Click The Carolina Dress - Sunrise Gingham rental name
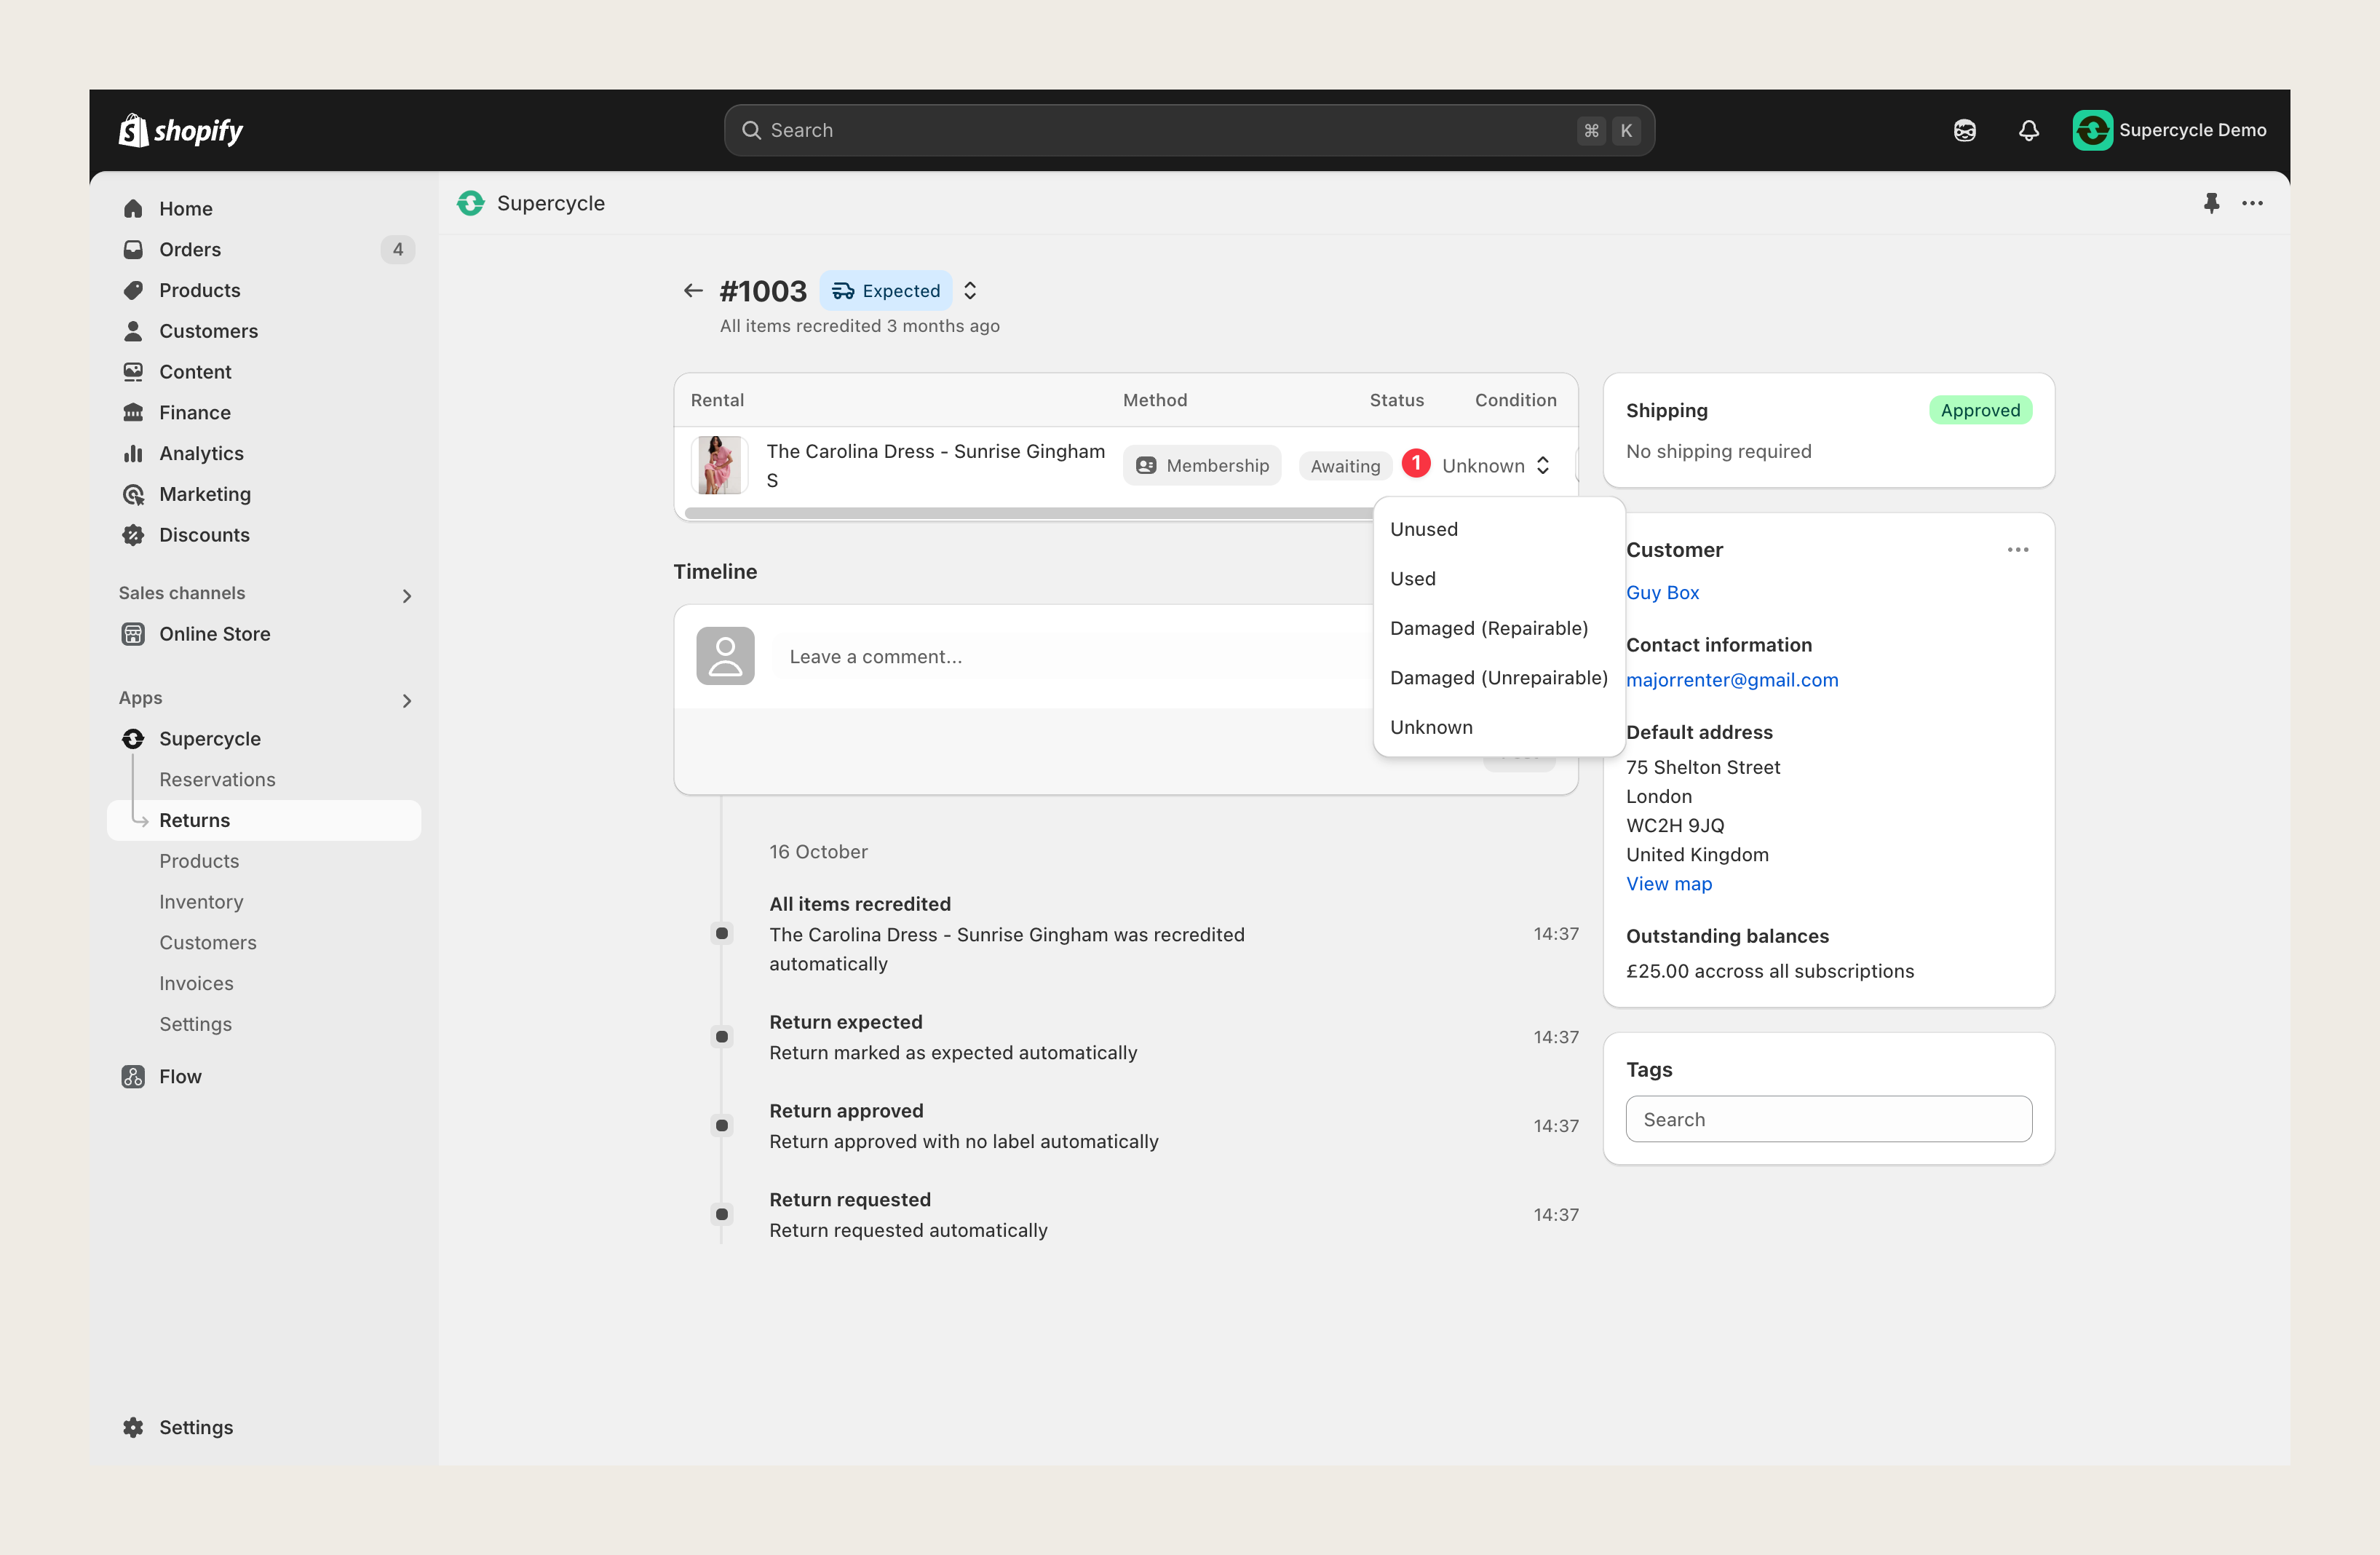The image size is (2380, 1555). (x=935, y=451)
